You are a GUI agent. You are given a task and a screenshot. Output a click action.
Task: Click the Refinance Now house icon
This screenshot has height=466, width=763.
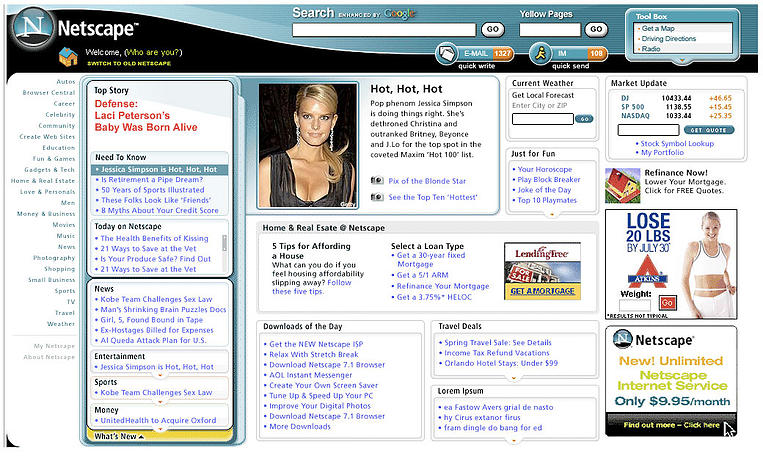click(x=624, y=185)
